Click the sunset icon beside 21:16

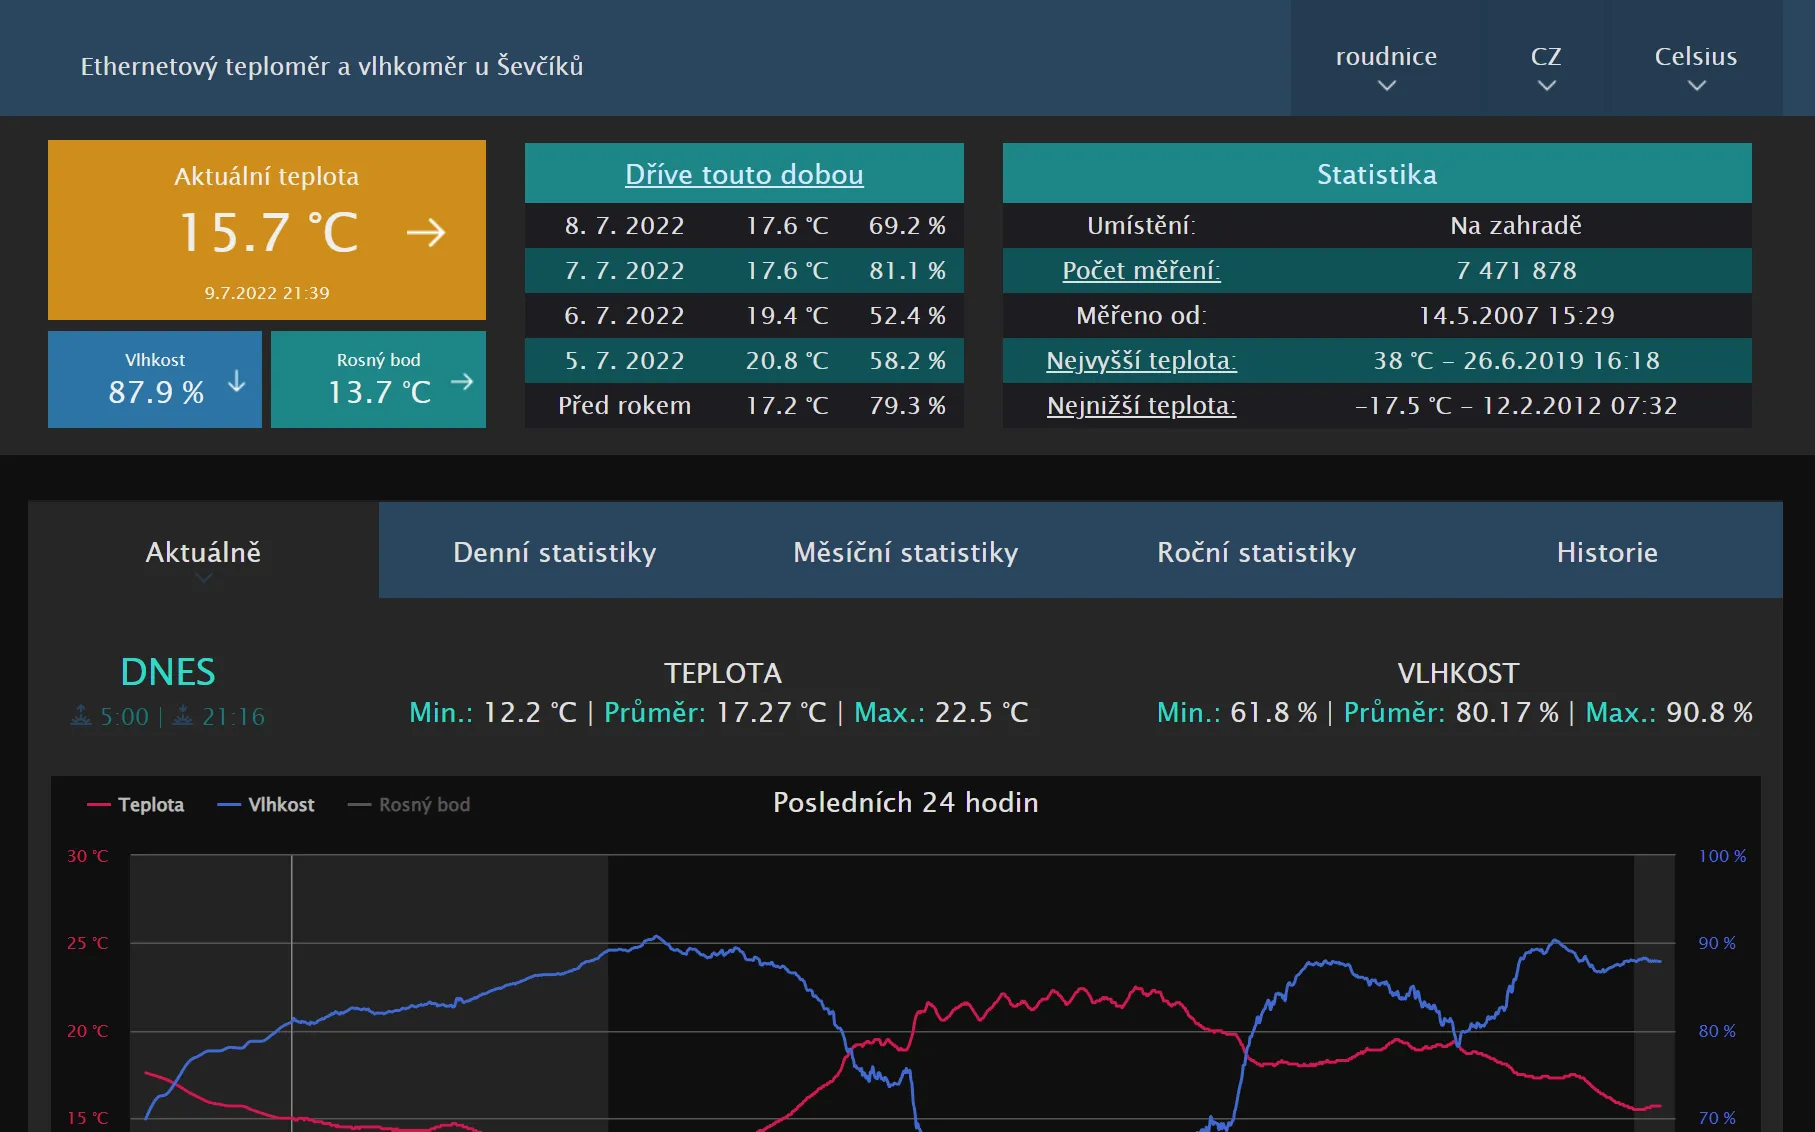(x=182, y=715)
